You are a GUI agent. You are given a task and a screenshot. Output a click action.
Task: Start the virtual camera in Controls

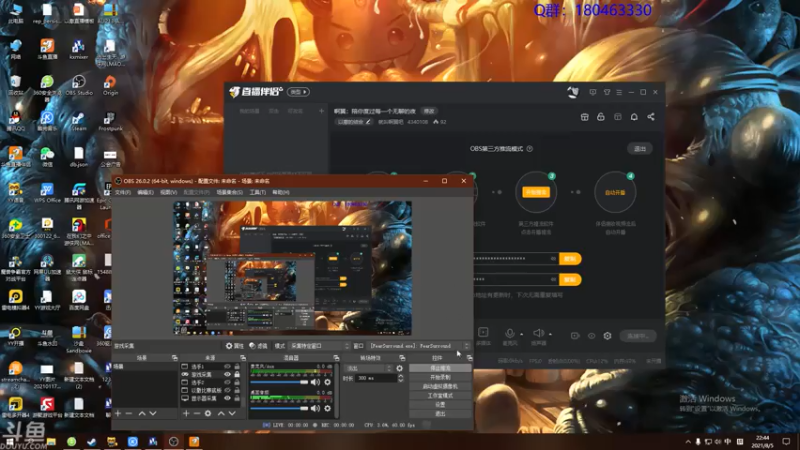coord(440,386)
